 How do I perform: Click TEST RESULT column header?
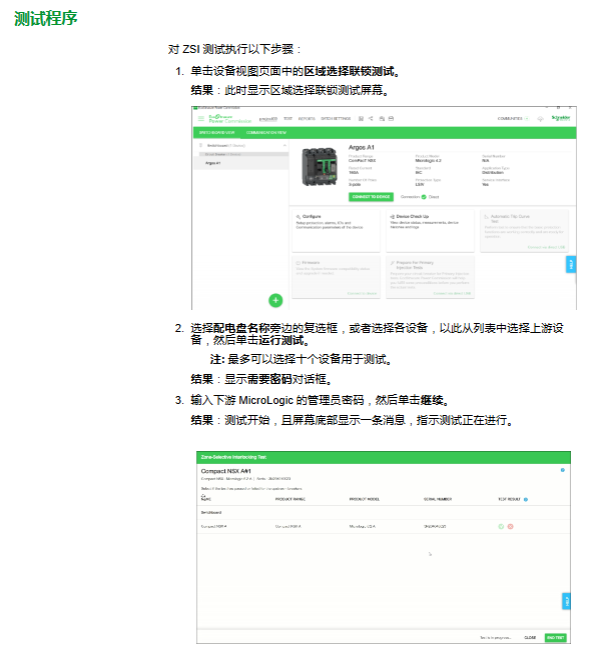click(x=509, y=500)
